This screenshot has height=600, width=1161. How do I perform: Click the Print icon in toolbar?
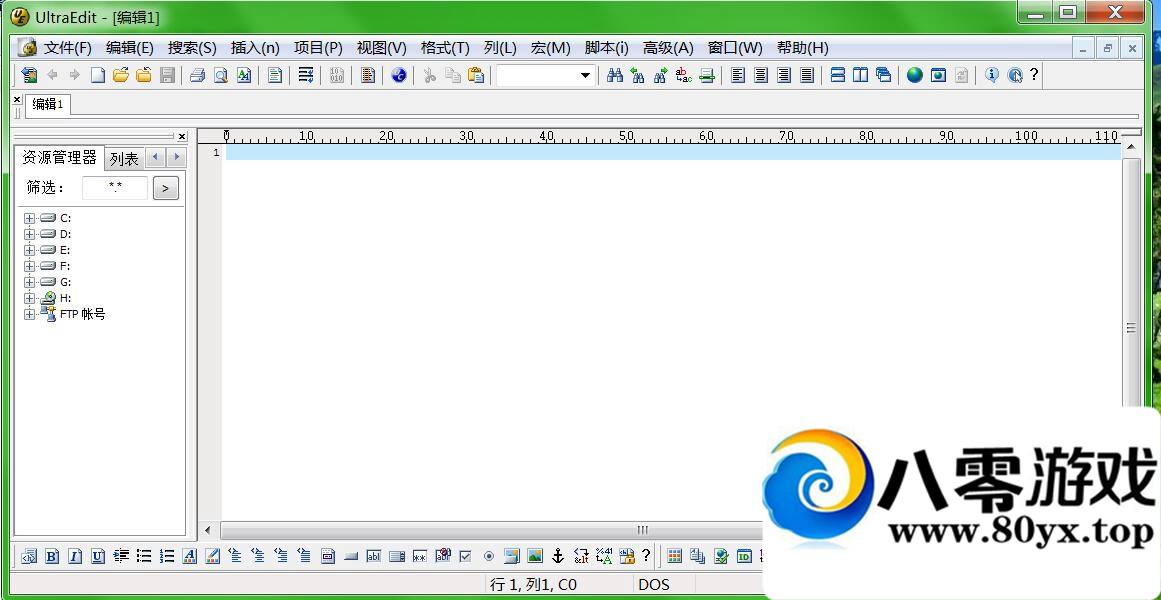point(197,75)
